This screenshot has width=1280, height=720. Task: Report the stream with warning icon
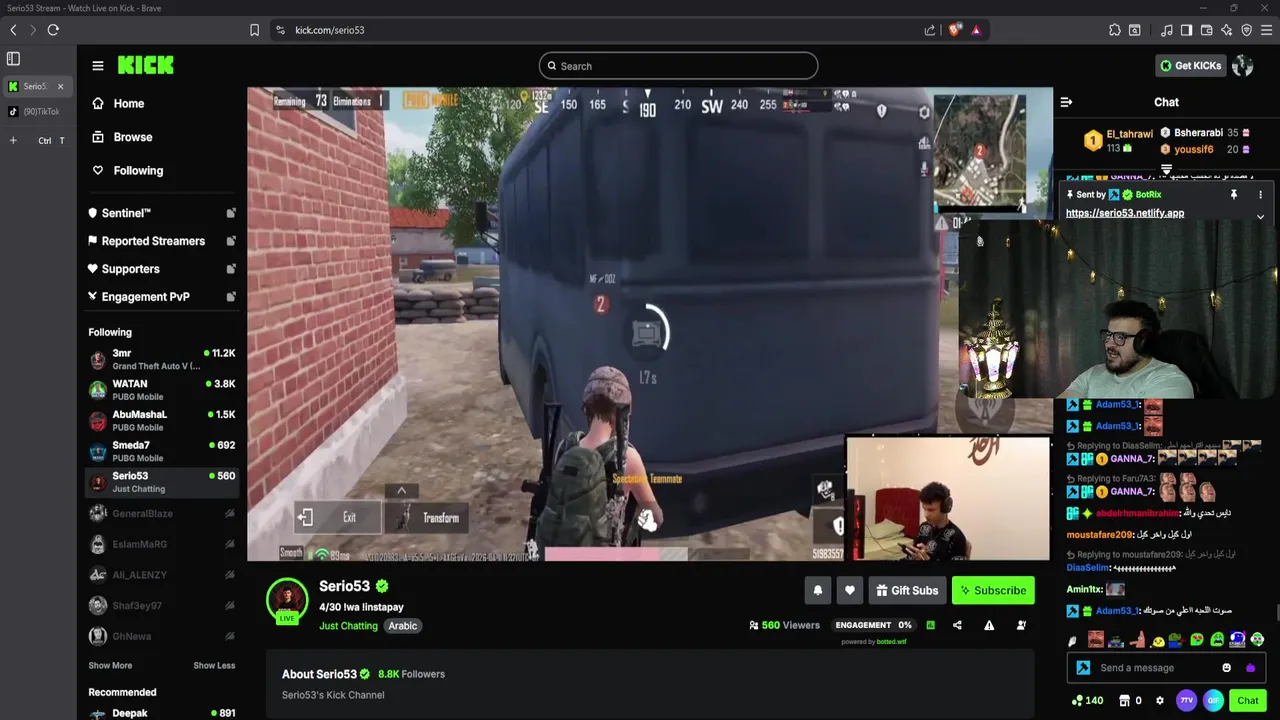point(989,625)
